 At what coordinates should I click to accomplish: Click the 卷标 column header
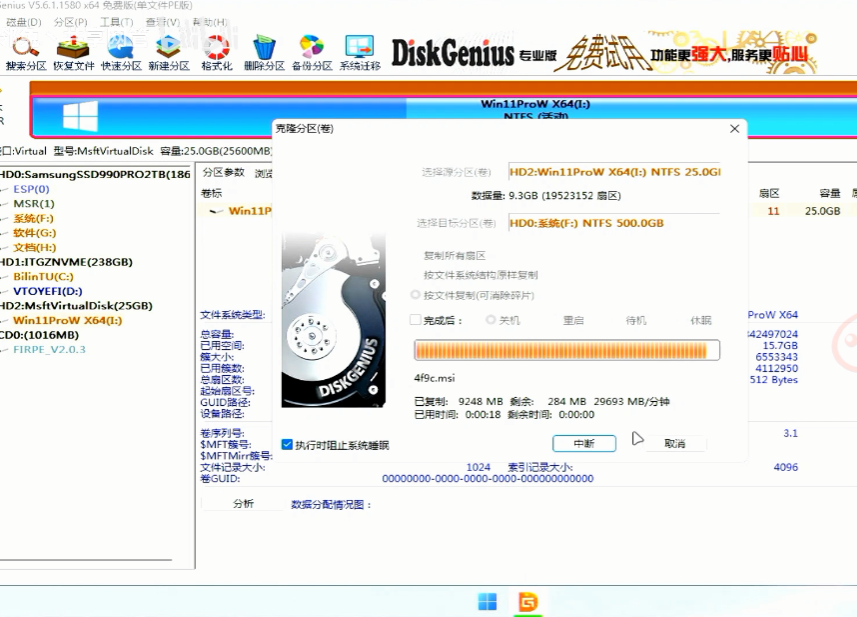(212, 193)
